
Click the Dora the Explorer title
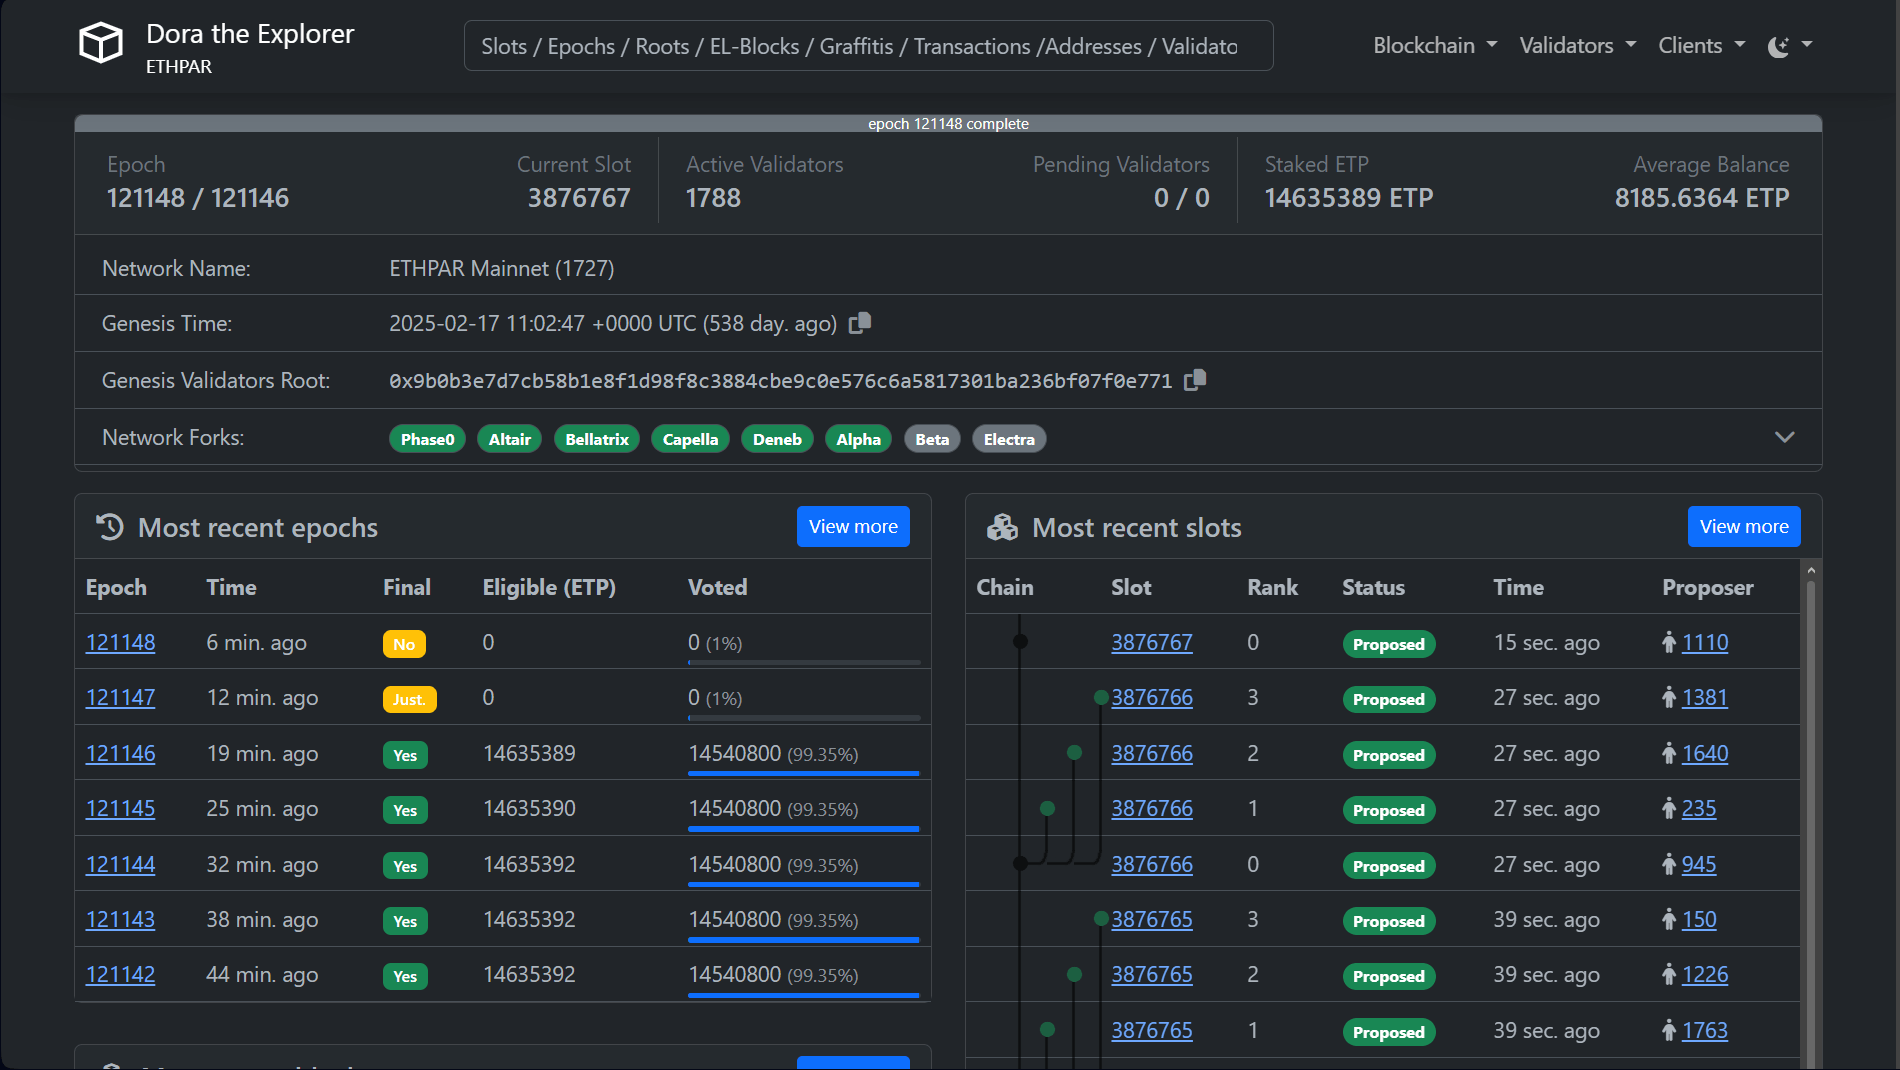coord(250,34)
